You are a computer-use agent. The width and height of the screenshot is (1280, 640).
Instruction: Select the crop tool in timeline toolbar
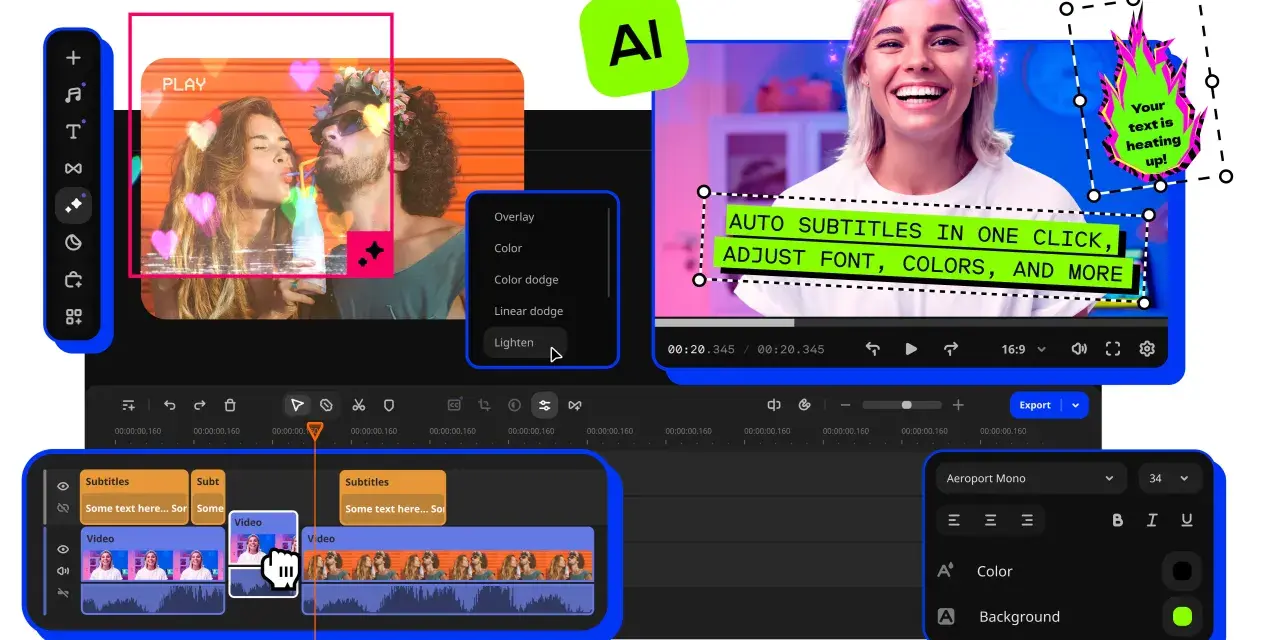coord(484,405)
